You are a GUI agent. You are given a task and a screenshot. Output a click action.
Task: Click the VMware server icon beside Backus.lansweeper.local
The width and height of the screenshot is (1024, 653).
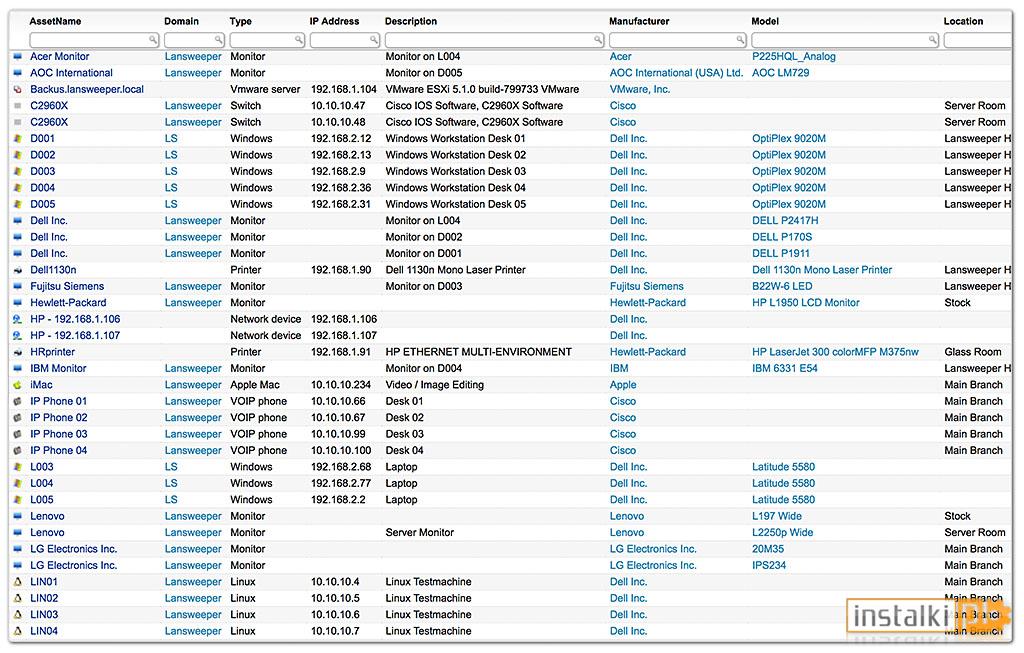coord(18,89)
